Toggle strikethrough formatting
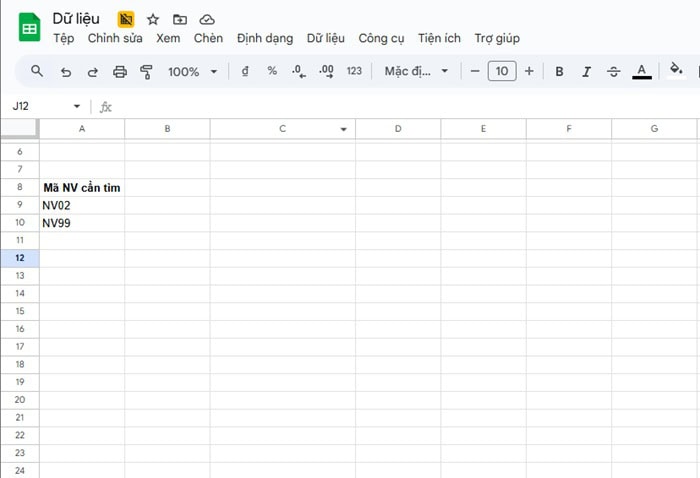 click(x=613, y=71)
